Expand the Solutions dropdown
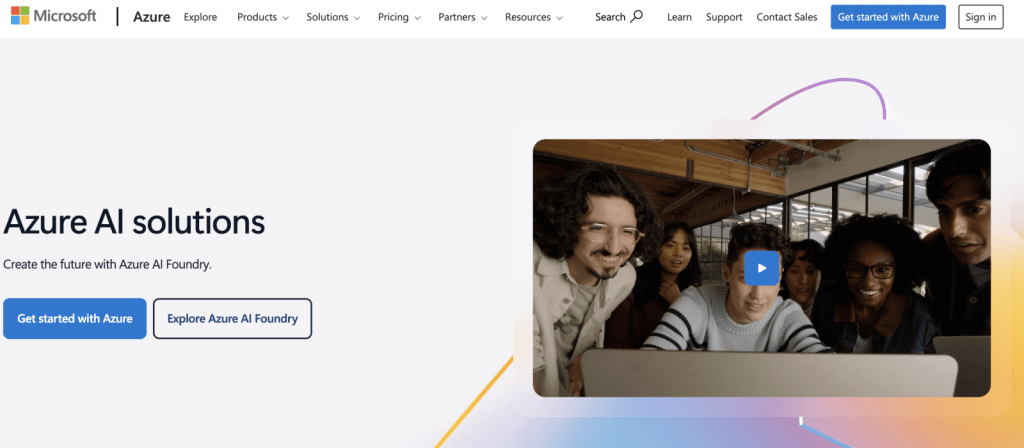 pos(333,17)
